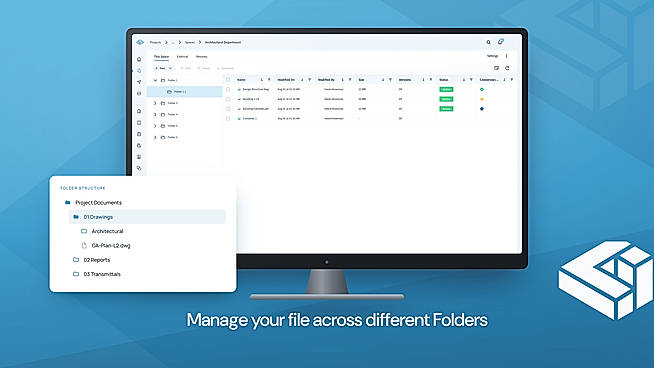Open the highlighted documents icon in sidebar
Viewport: 654px width, 368px height.
pos(139,71)
